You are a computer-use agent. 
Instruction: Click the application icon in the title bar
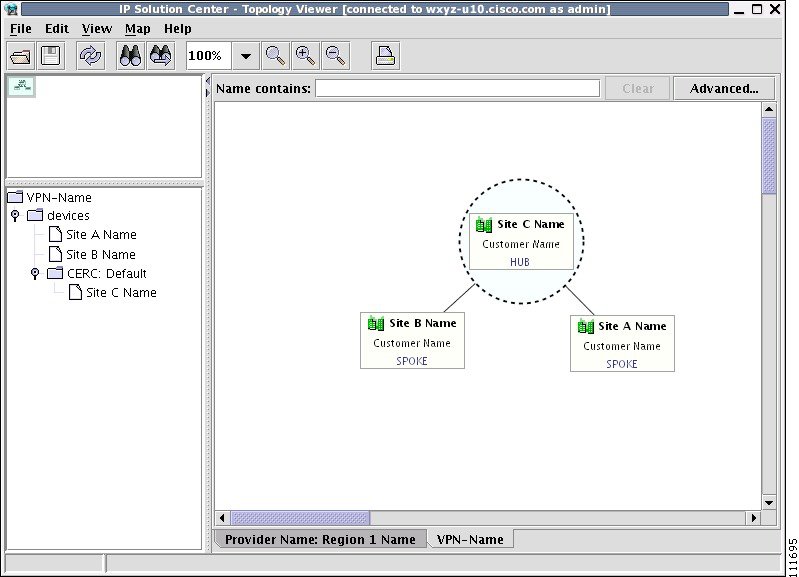coord(11,9)
